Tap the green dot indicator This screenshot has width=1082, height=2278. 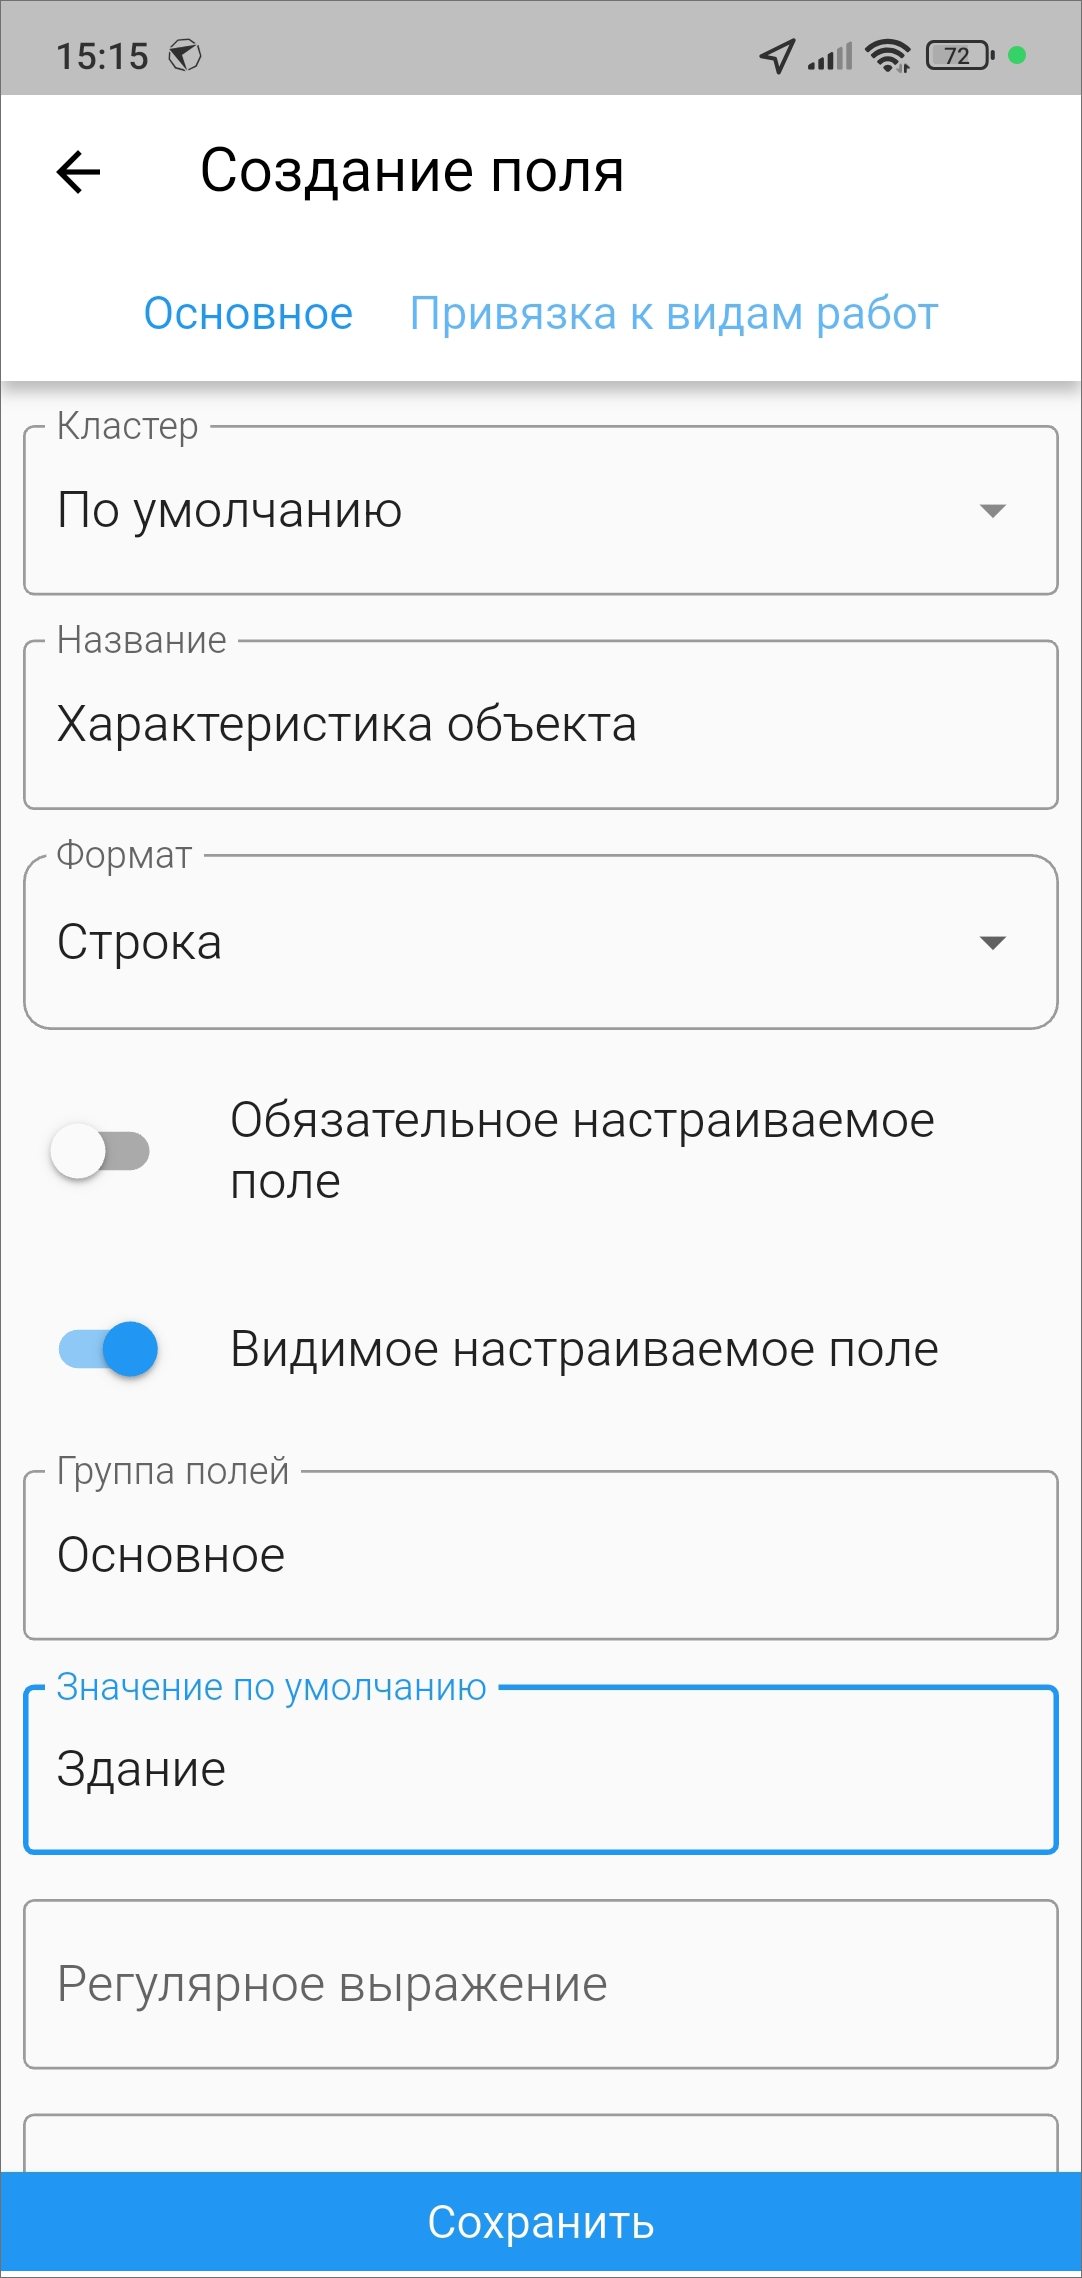[x=1017, y=56]
